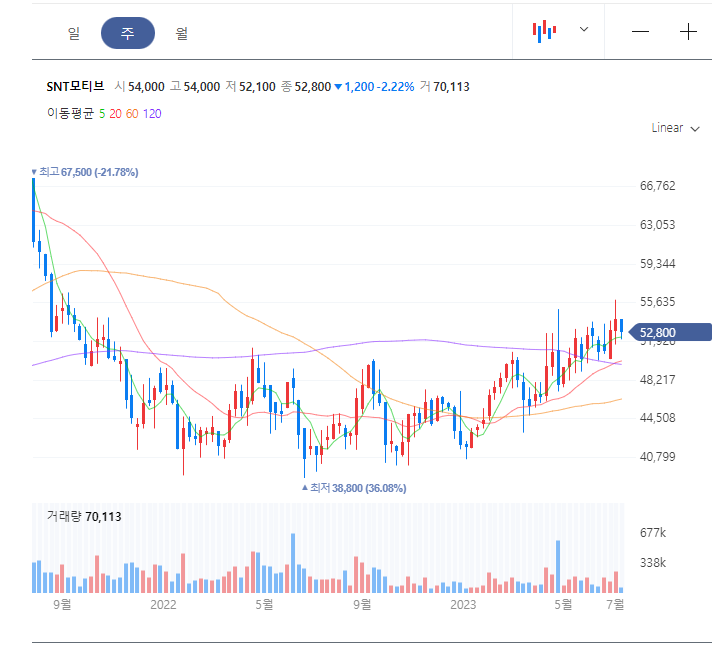Click the 7월 date axis label
This screenshot has height=645, width=721.
615,604
